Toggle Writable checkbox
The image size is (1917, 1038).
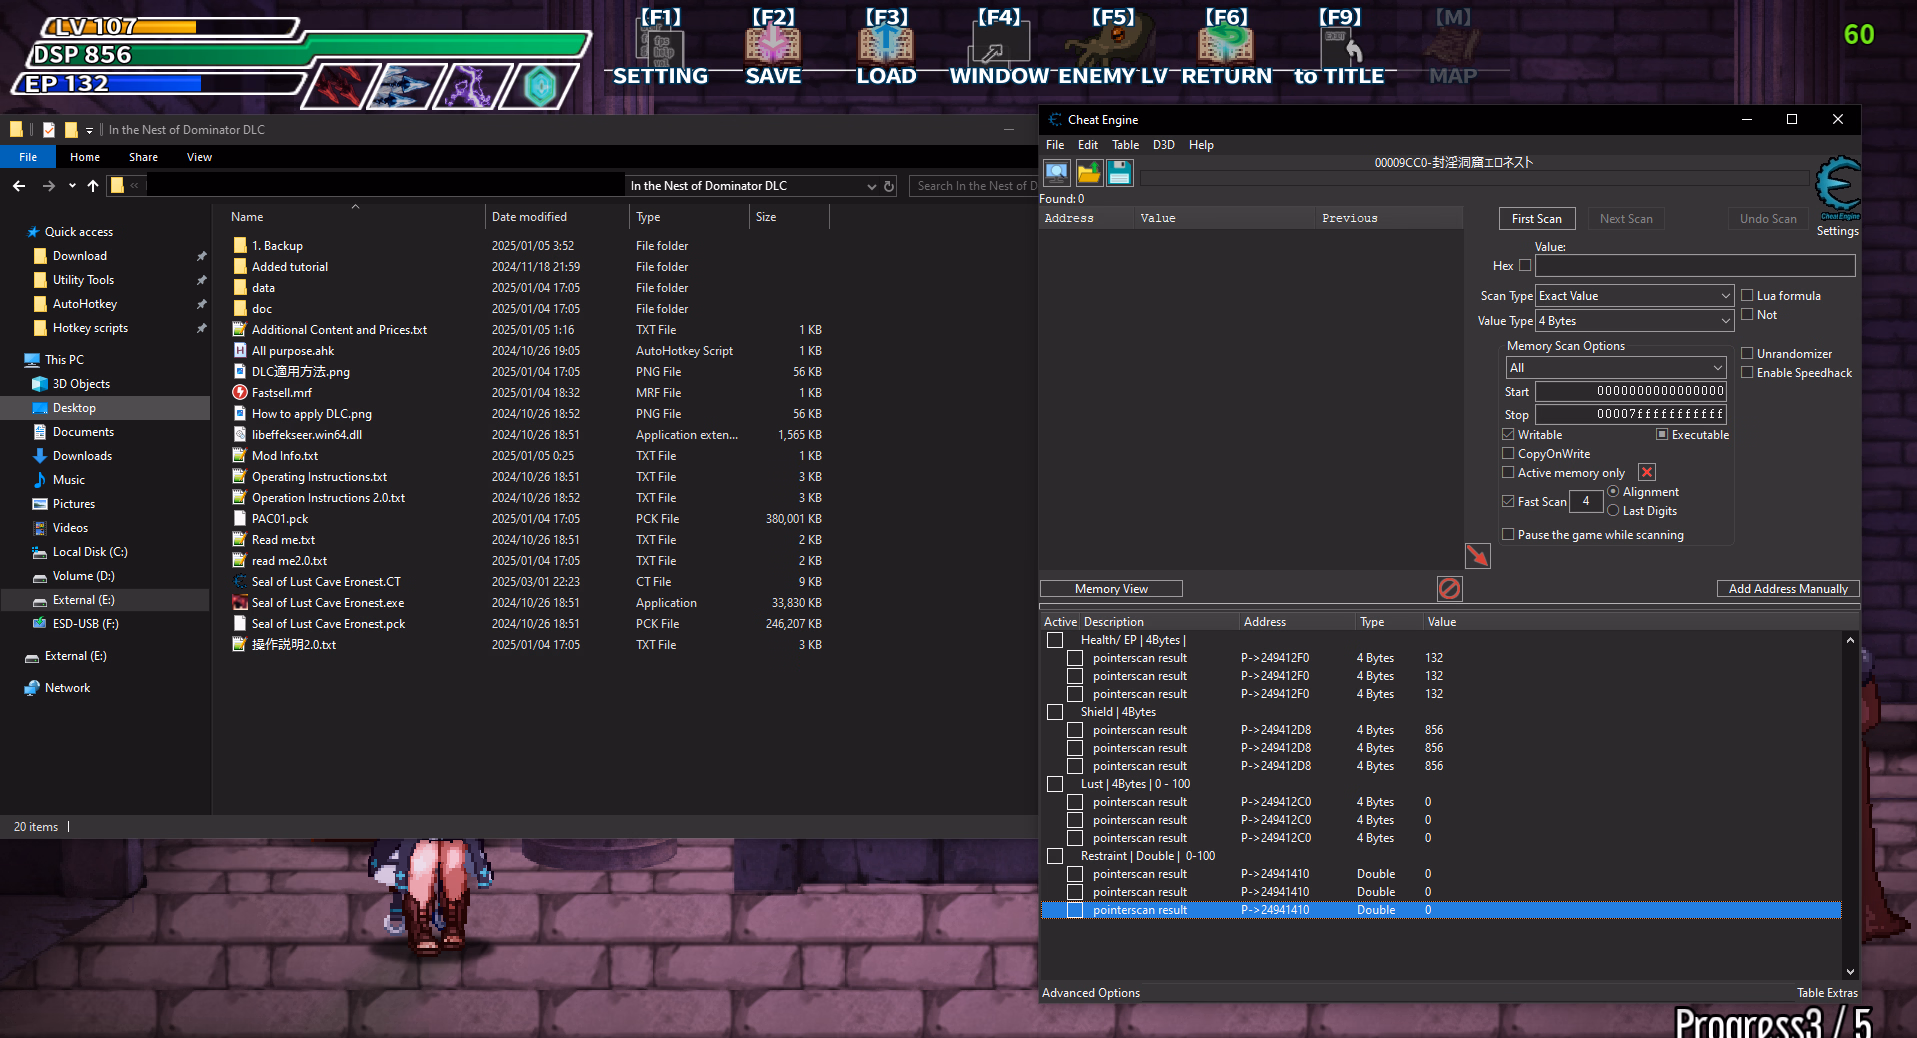1508,435
